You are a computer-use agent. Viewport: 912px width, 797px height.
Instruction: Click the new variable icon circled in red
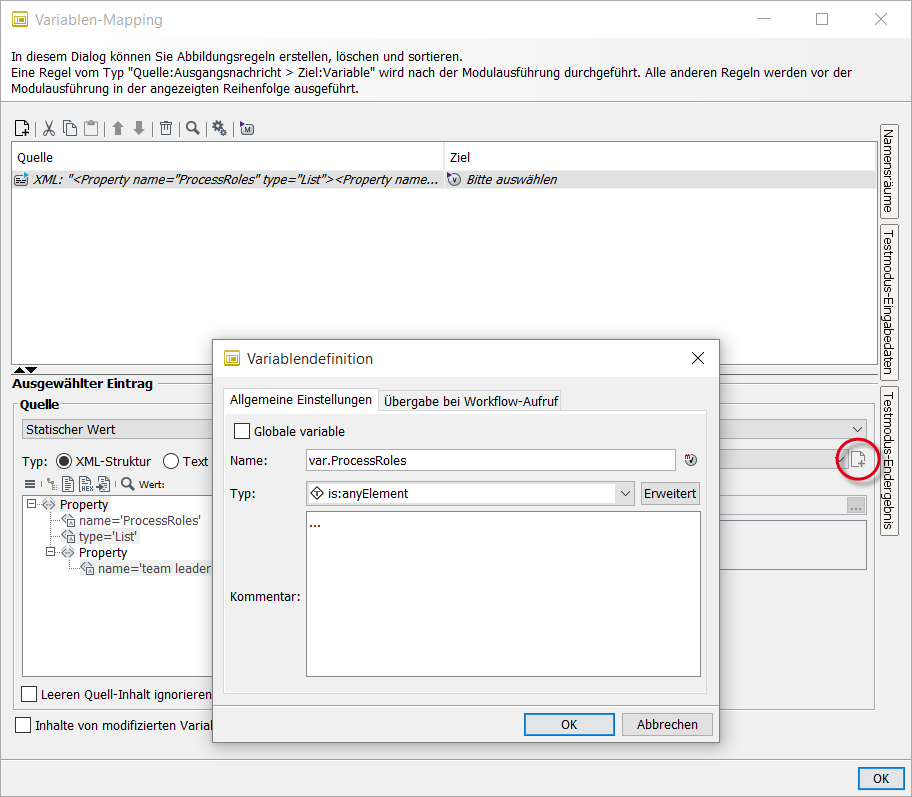[x=858, y=460]
